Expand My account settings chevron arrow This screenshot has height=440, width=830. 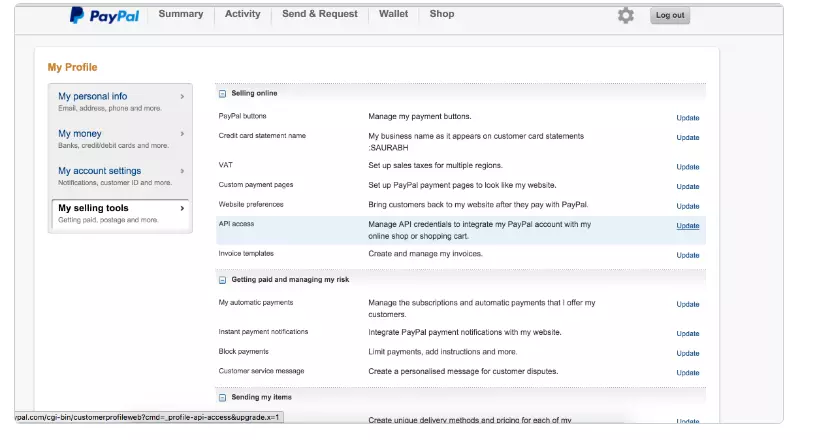[182, 171]
